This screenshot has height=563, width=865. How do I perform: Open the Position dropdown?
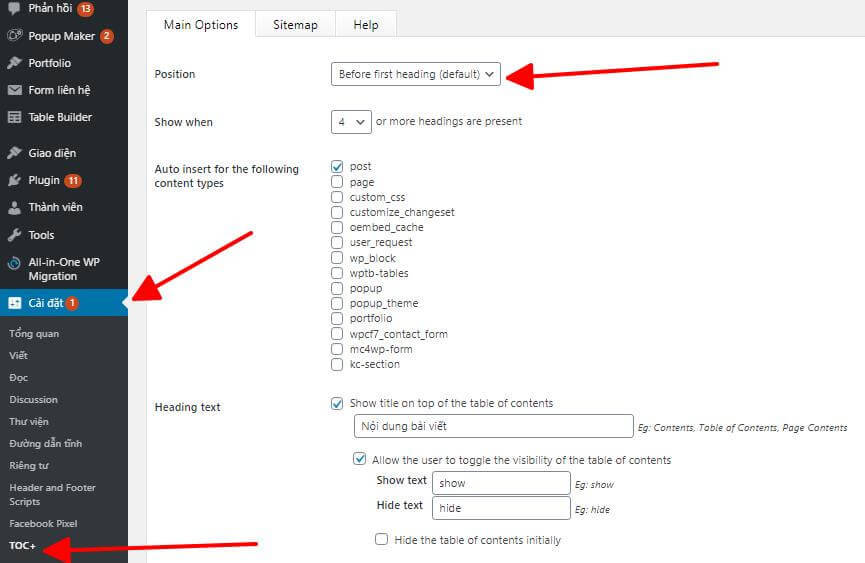[x=416, y=74]
